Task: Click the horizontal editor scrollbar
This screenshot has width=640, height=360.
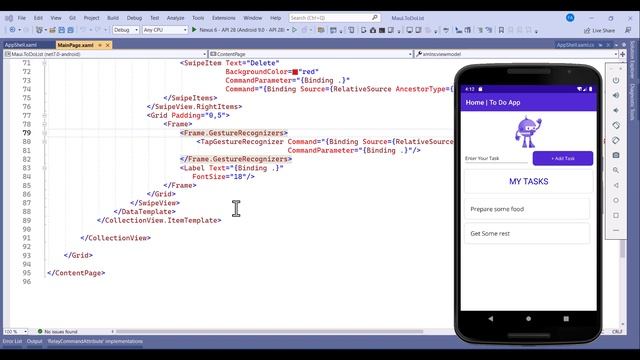Action: pyautogui.click(x=269, y=331)
